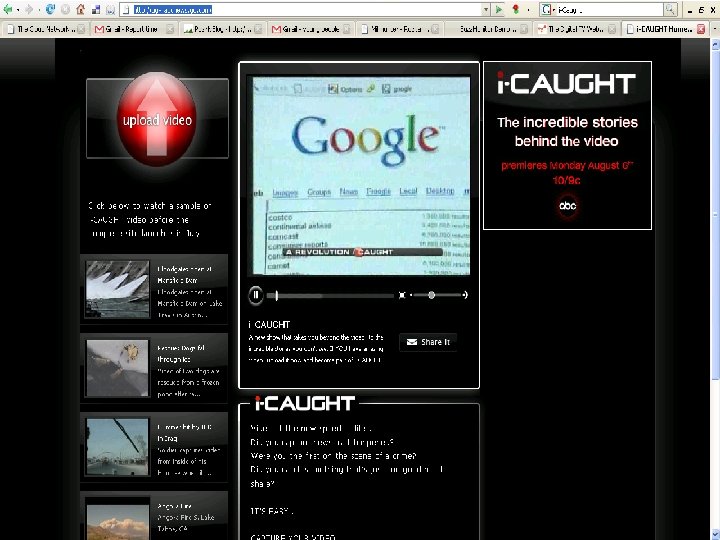Switch to The Digital TV tab
Image resolution: width=720 pixels, height=540 pixels.
pos(576,29)
